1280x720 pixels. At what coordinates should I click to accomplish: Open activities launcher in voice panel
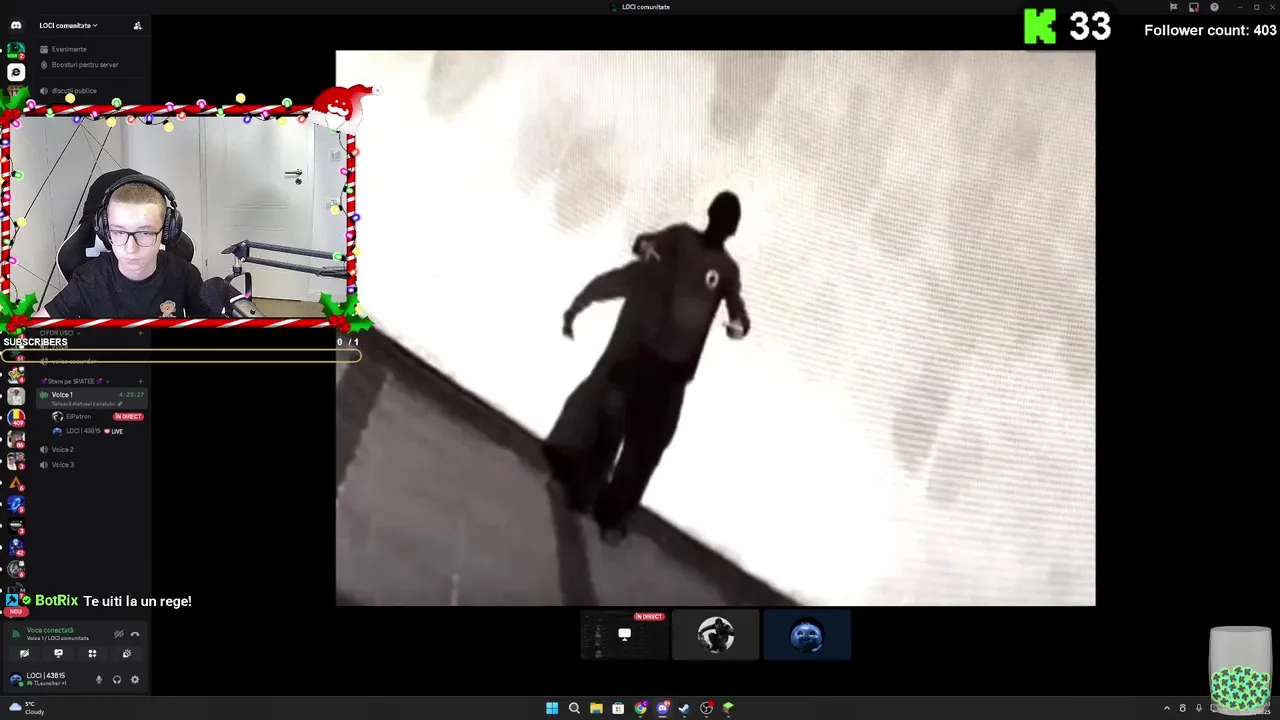92,654
